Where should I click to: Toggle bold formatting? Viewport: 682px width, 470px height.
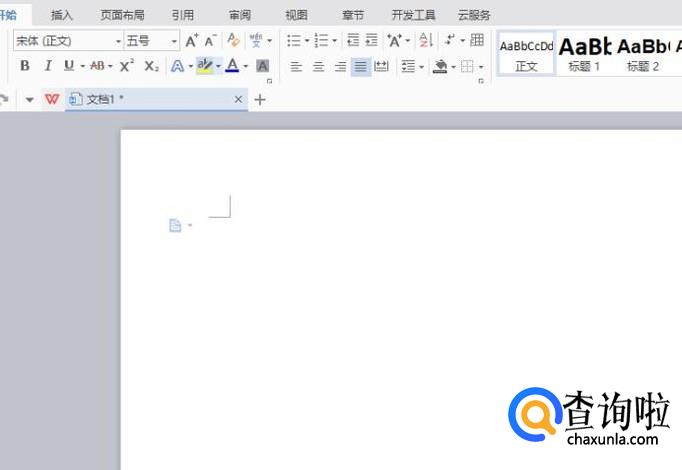pyautogui.click(x=25, y=66)
